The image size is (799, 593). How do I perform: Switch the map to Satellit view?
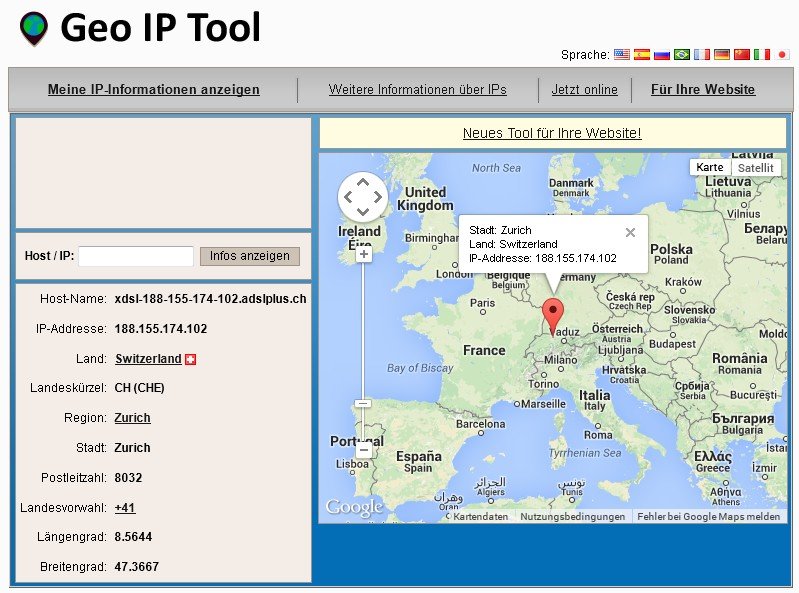[x=755, y=168]
